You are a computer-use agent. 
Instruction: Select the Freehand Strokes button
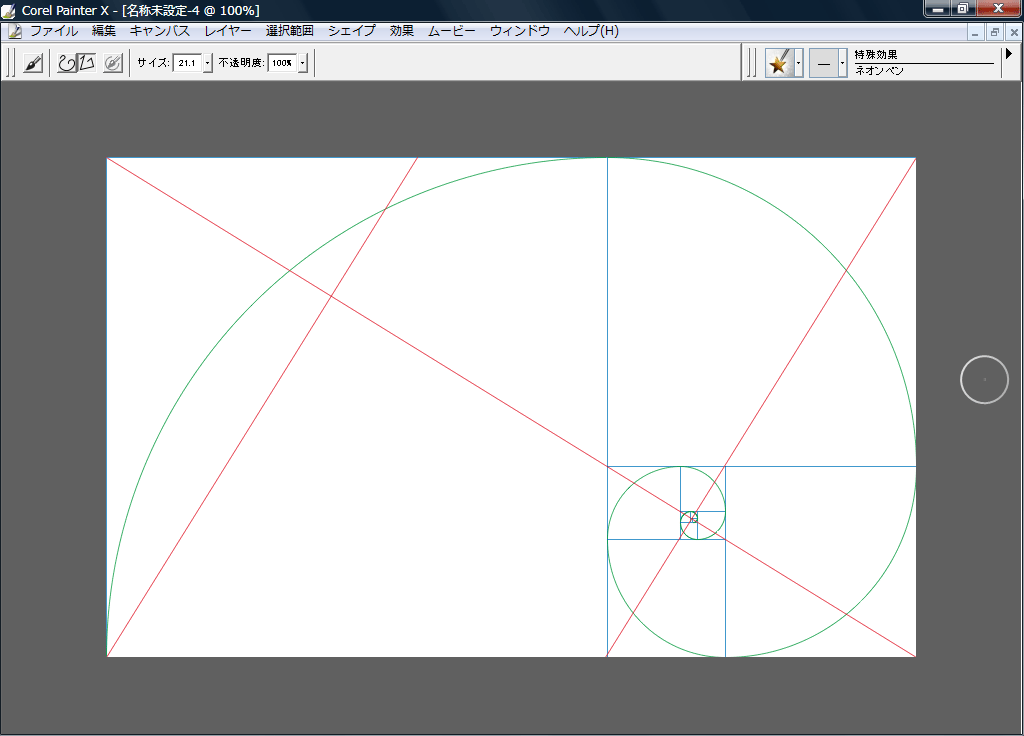coord(67,63)
